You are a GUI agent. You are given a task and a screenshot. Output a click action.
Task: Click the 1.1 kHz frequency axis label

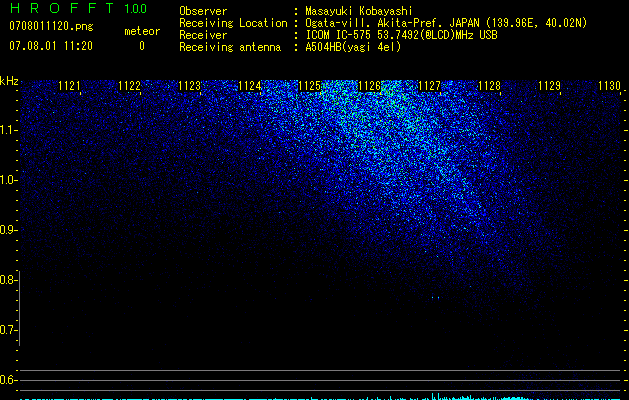point(8,130)
